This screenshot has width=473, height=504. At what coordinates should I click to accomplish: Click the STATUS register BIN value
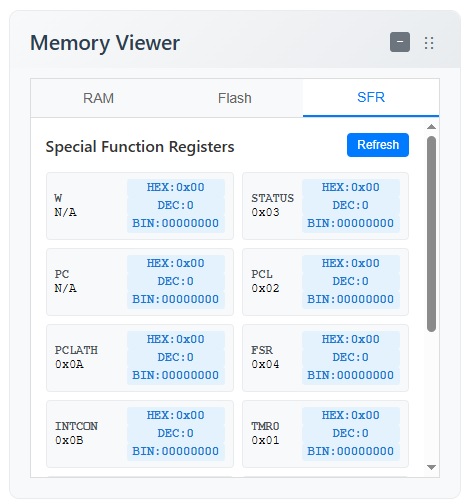coord(351,223)
